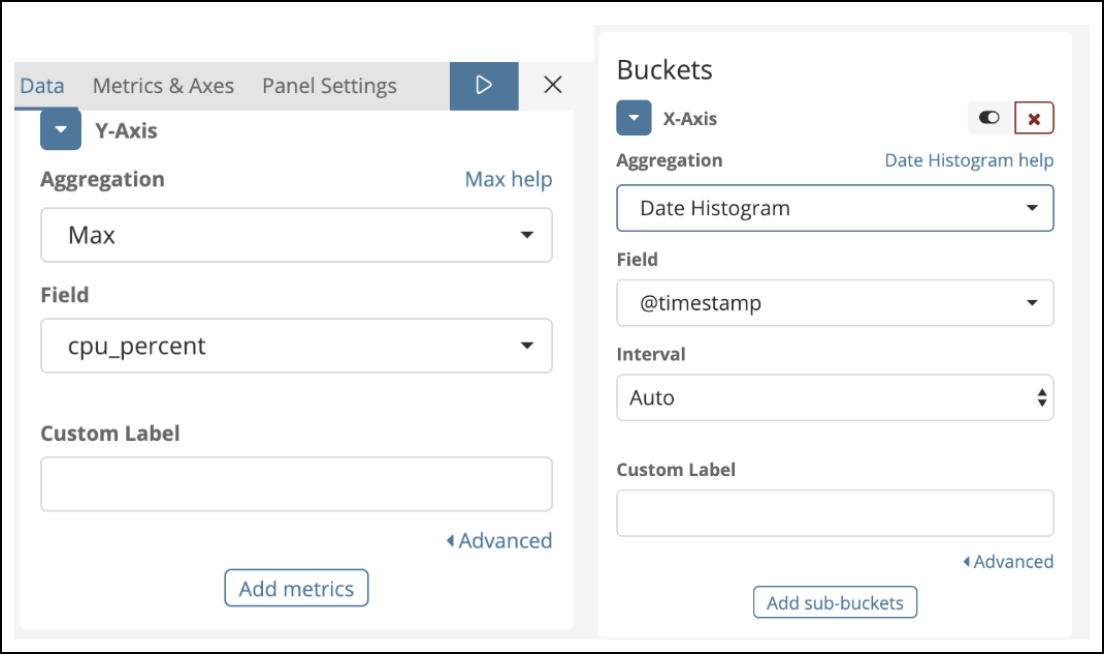Open the Date Histogram aggregation dropdown

(834, 208)
